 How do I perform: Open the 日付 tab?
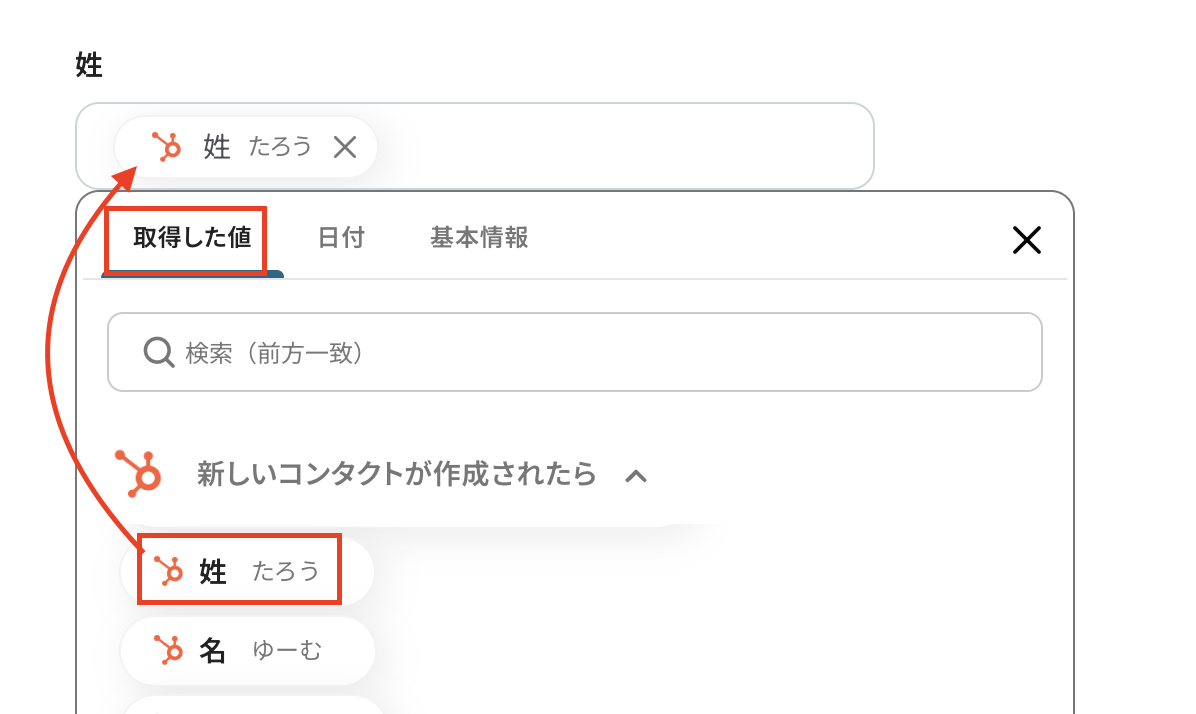click(x=341, y=239)
